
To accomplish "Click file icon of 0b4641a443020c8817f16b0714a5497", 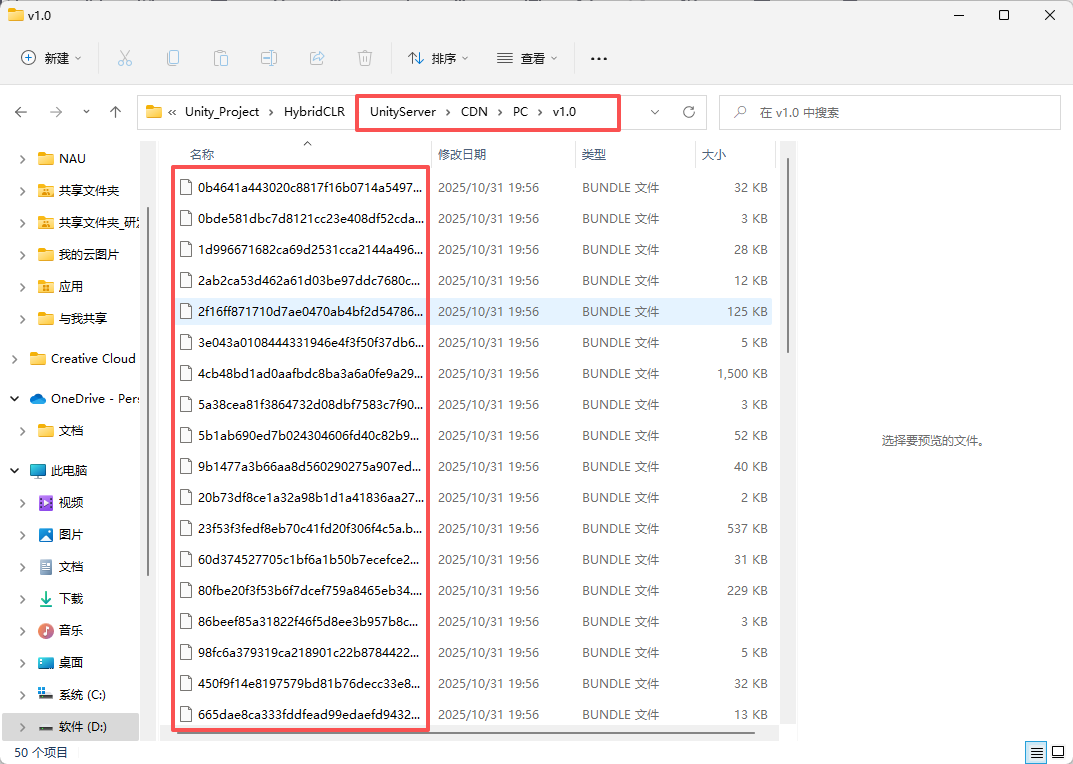I will click(185, 188).
